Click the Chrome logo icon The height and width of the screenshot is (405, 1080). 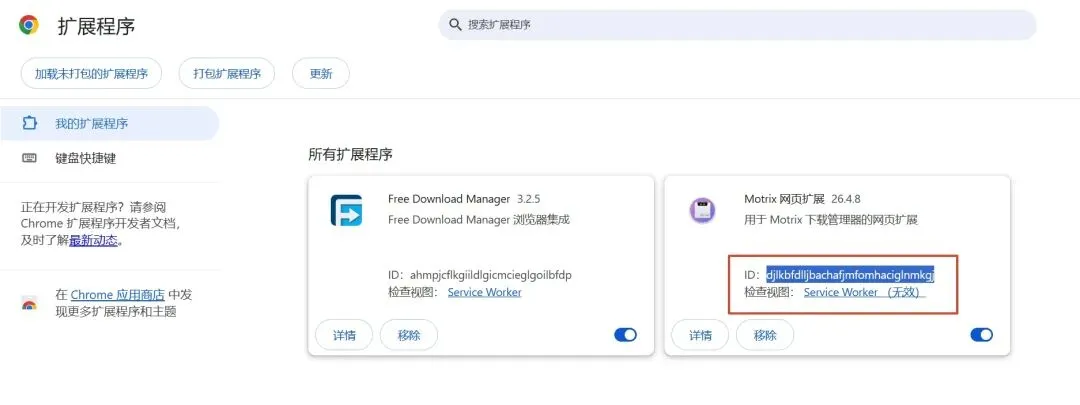[29, 25]
